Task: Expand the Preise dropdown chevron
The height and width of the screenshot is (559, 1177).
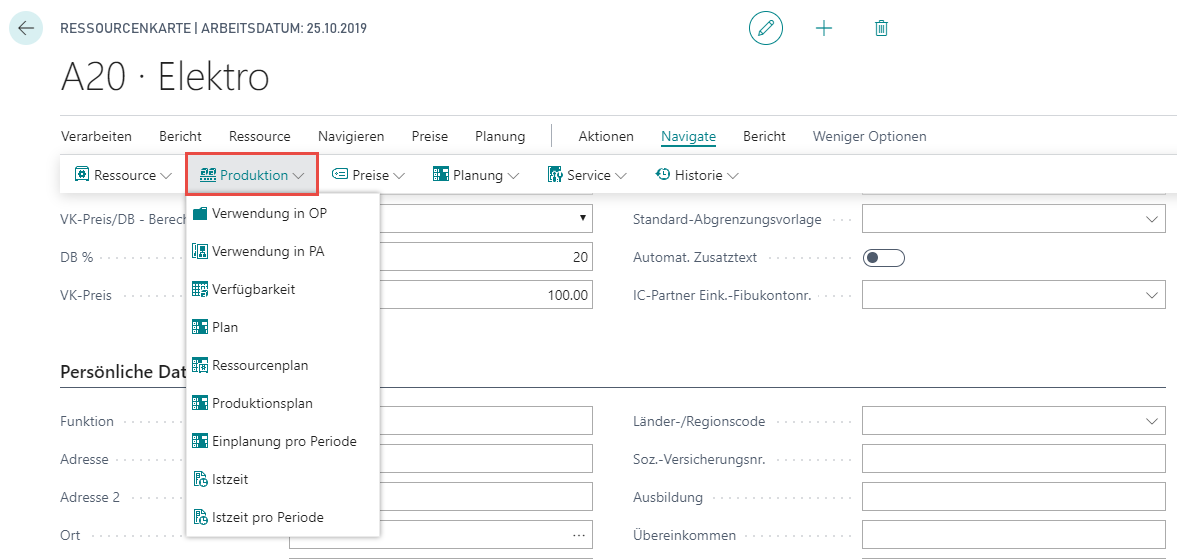Action: coord(399,176)
